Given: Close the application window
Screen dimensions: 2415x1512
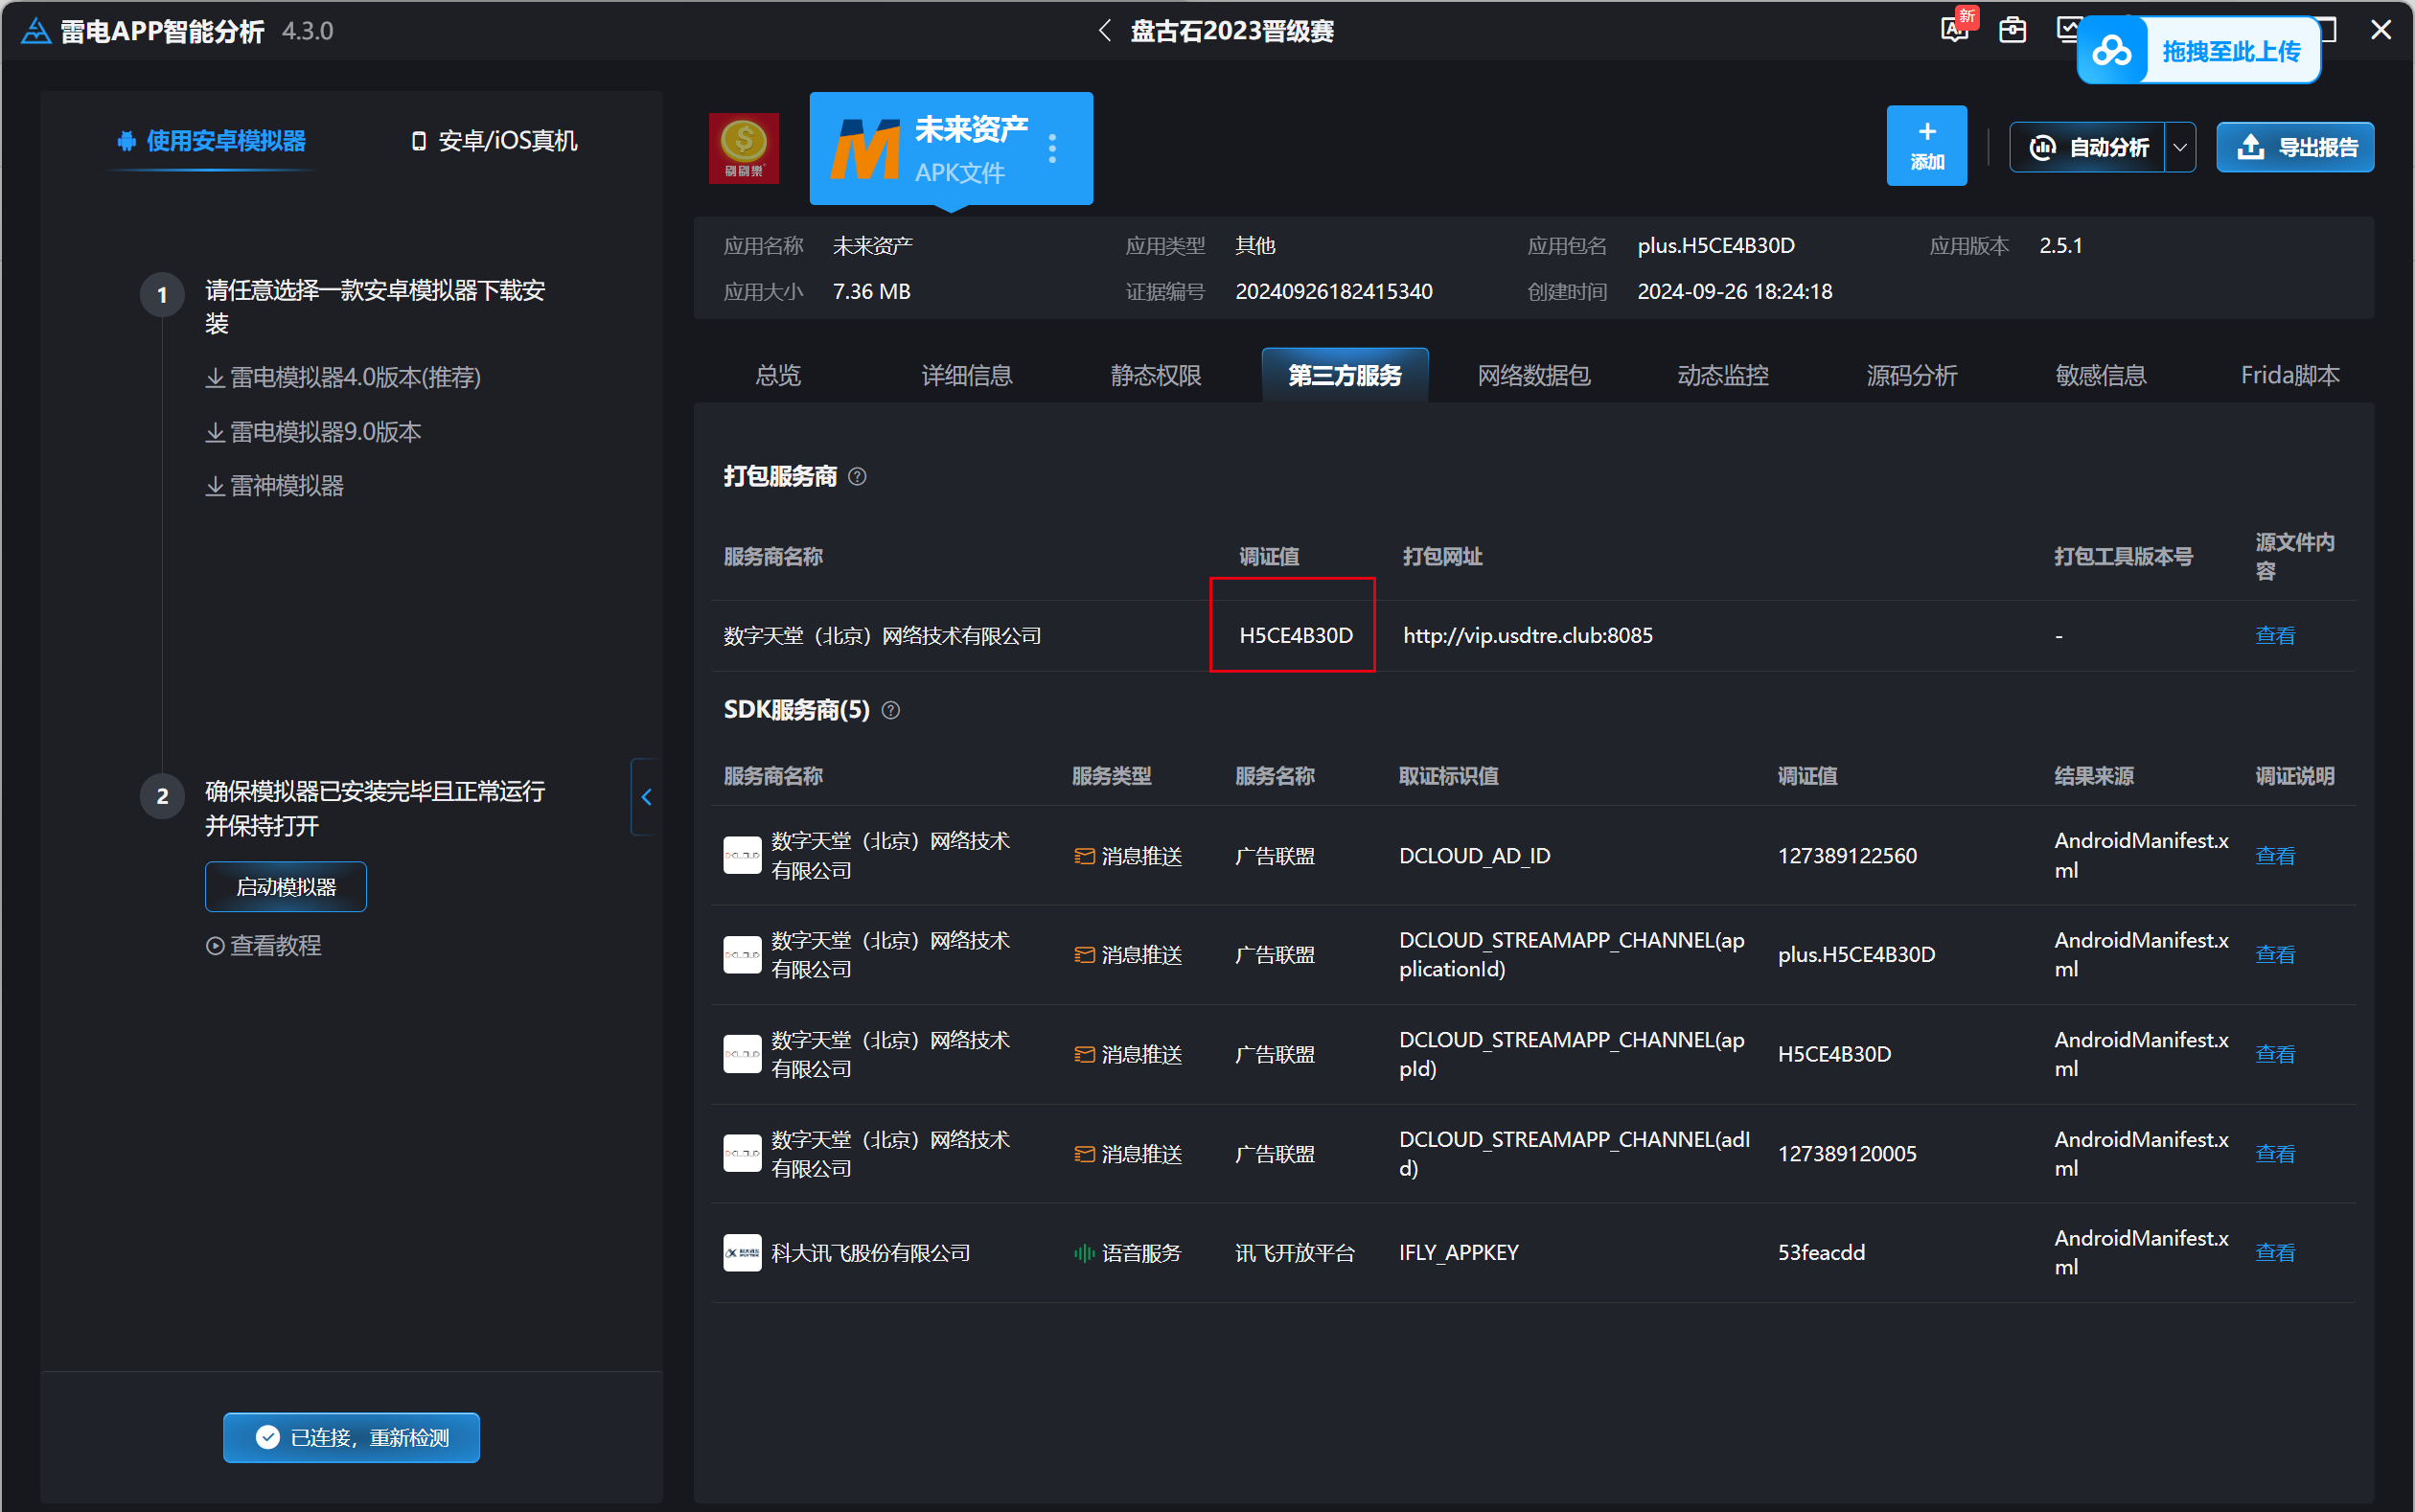Looking at the screenshot, I should [x=2380, y=30].
